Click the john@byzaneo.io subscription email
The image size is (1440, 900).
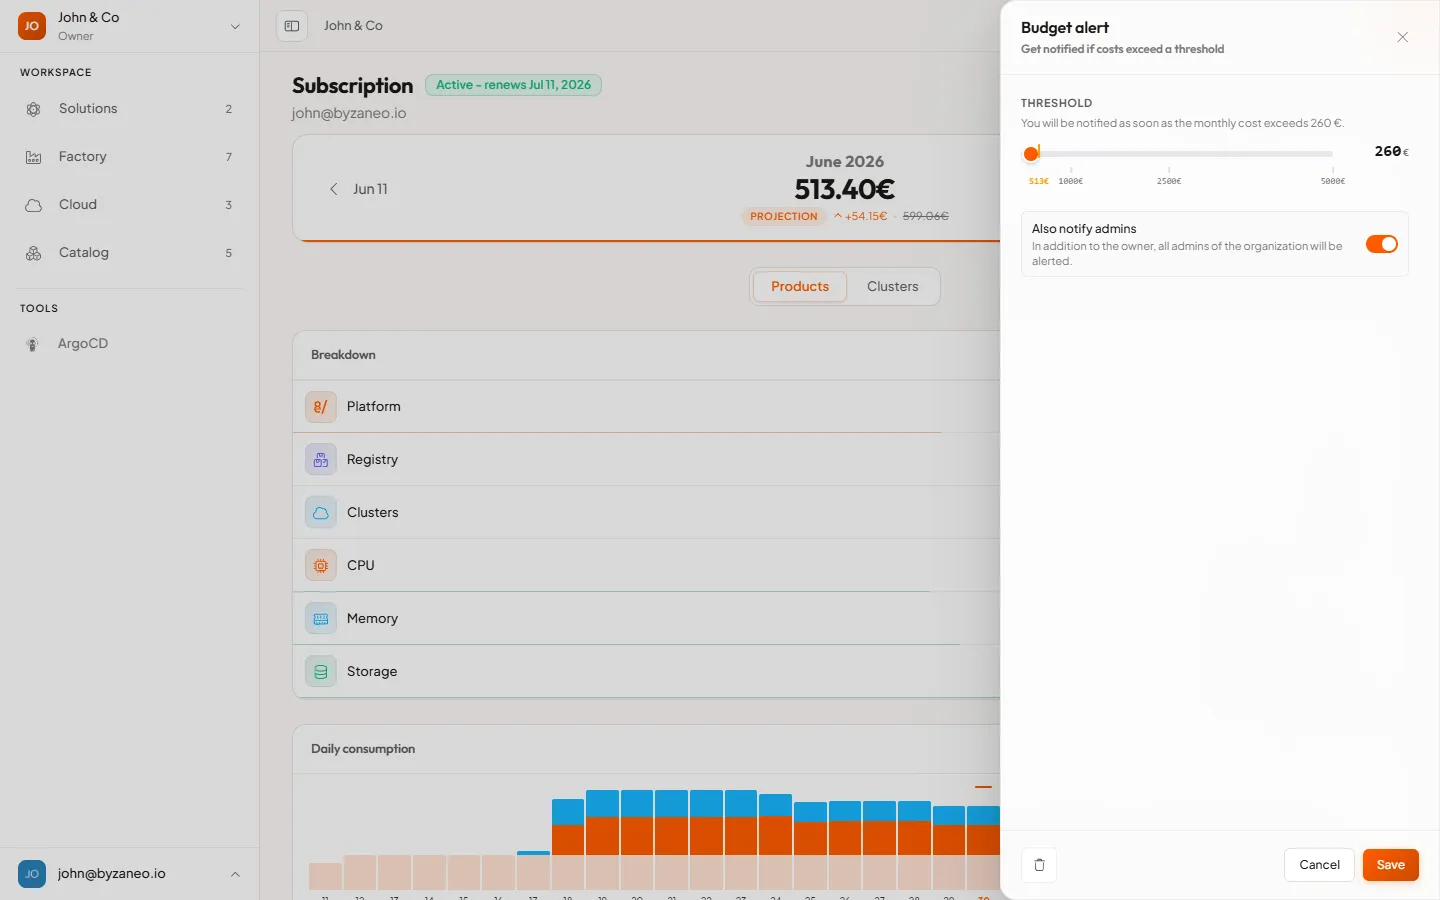pyautogui.click(x=349, y=113)
